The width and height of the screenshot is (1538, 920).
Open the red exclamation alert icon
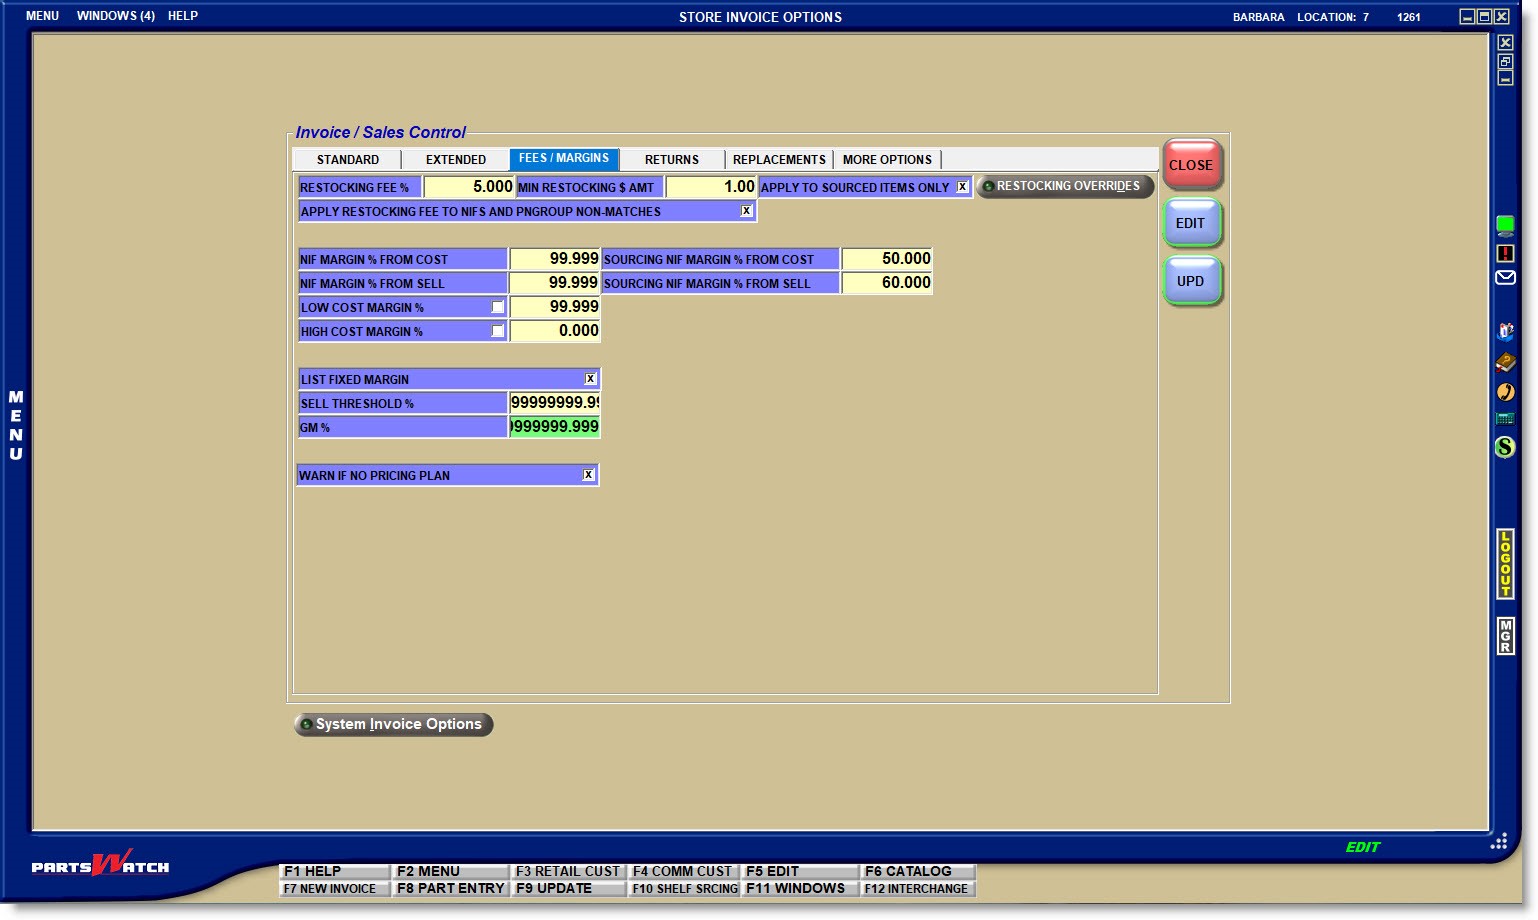pos(1505,253)
